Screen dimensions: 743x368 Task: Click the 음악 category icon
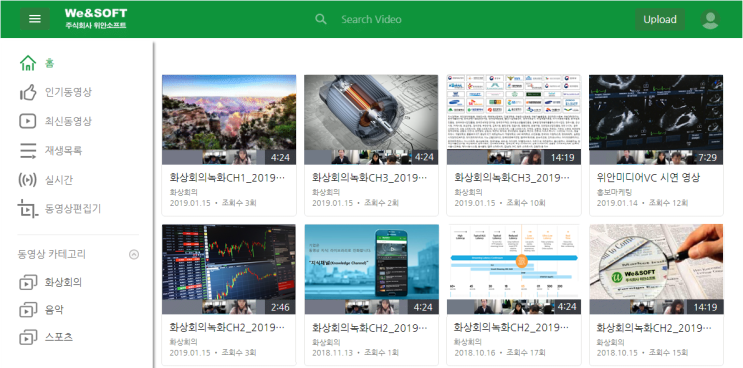pos(28,310)
